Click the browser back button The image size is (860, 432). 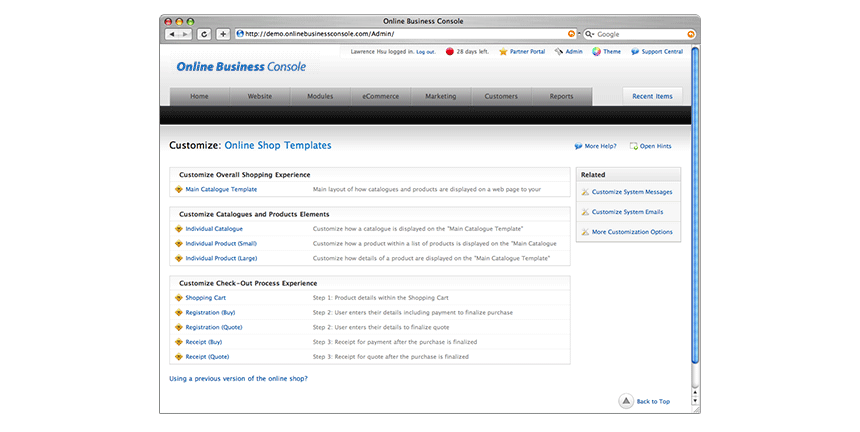coord(172,34)
